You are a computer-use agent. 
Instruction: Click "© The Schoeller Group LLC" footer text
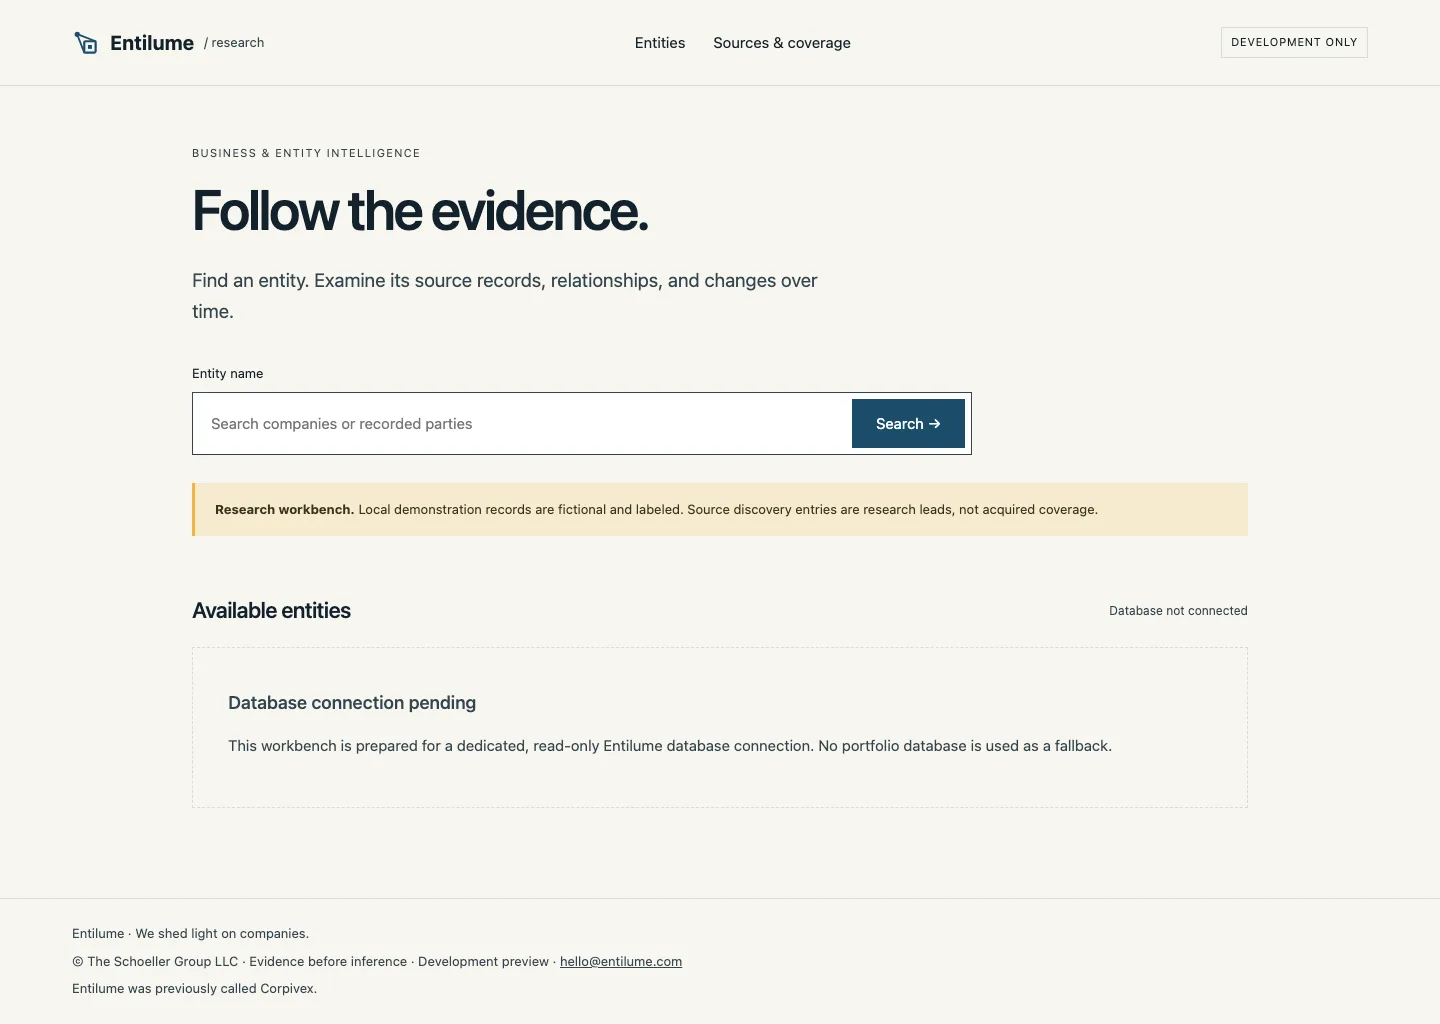pos(155,962)
